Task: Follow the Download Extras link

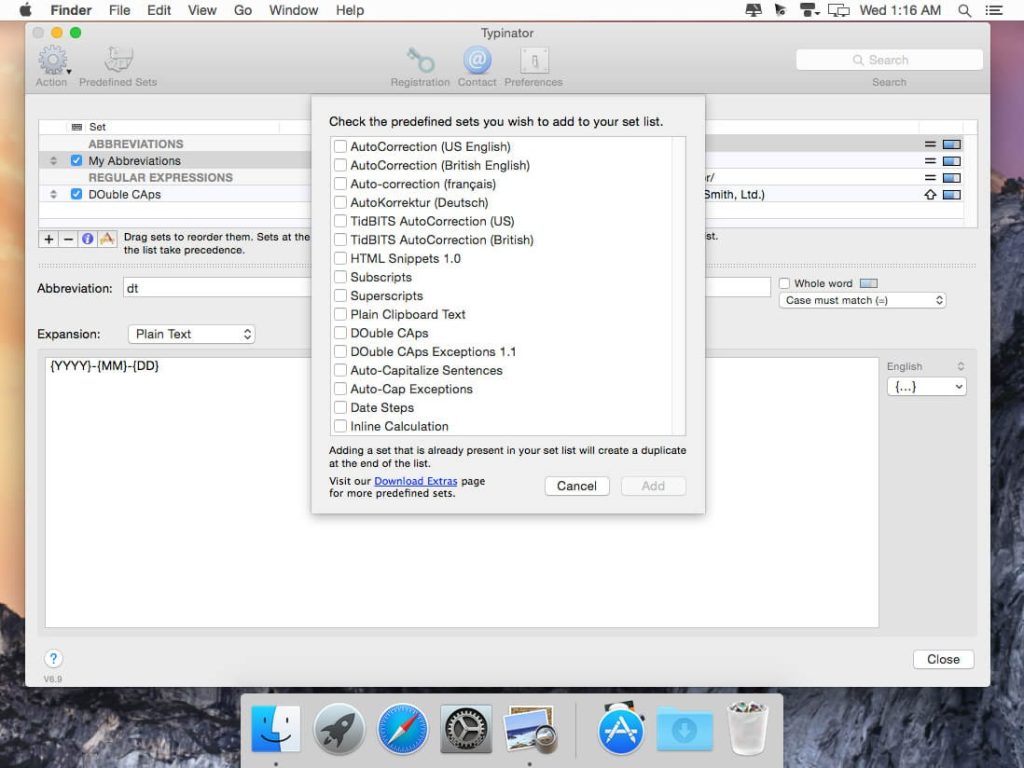Action: (x=415, y=481)
